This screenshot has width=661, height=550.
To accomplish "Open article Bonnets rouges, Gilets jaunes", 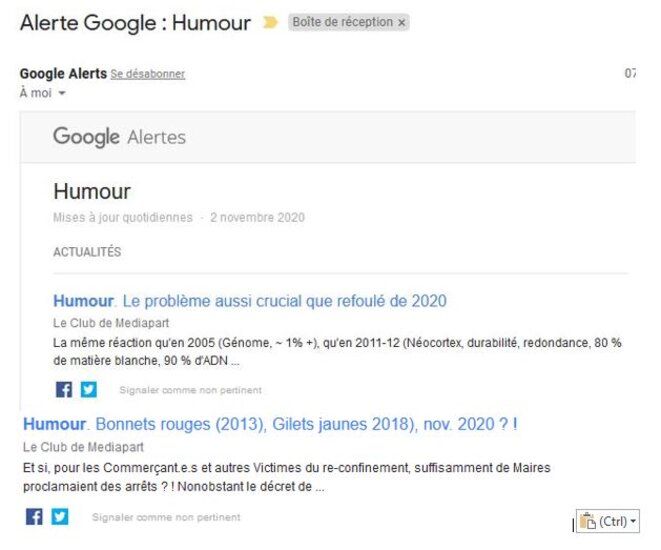I will 270,424.
